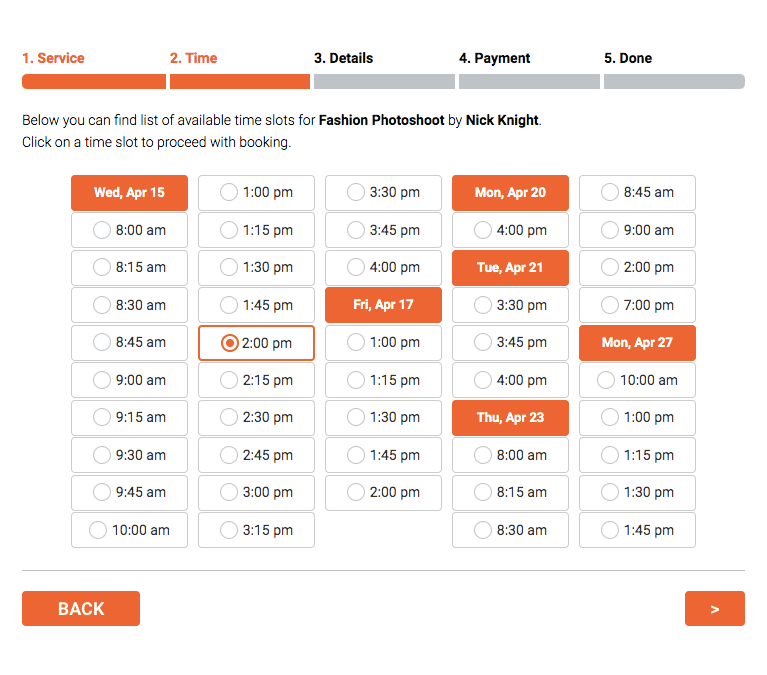Pick the 3:15 pm time slot

[256, 530]
